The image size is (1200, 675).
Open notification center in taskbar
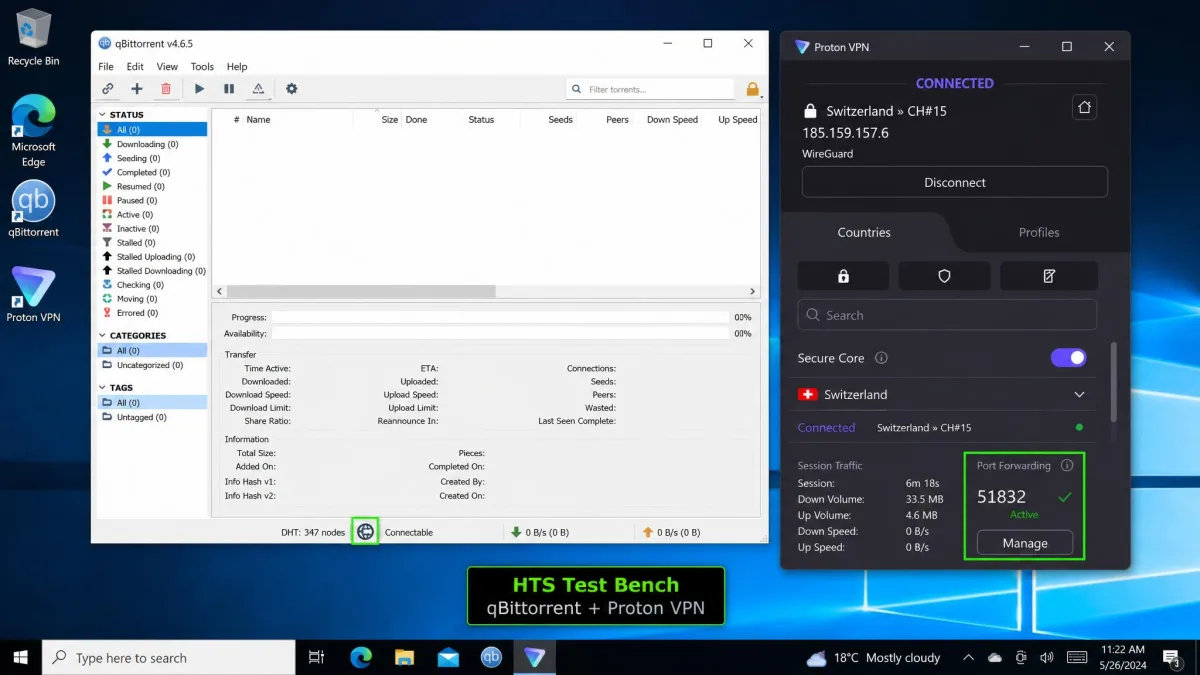[1172, 657]
